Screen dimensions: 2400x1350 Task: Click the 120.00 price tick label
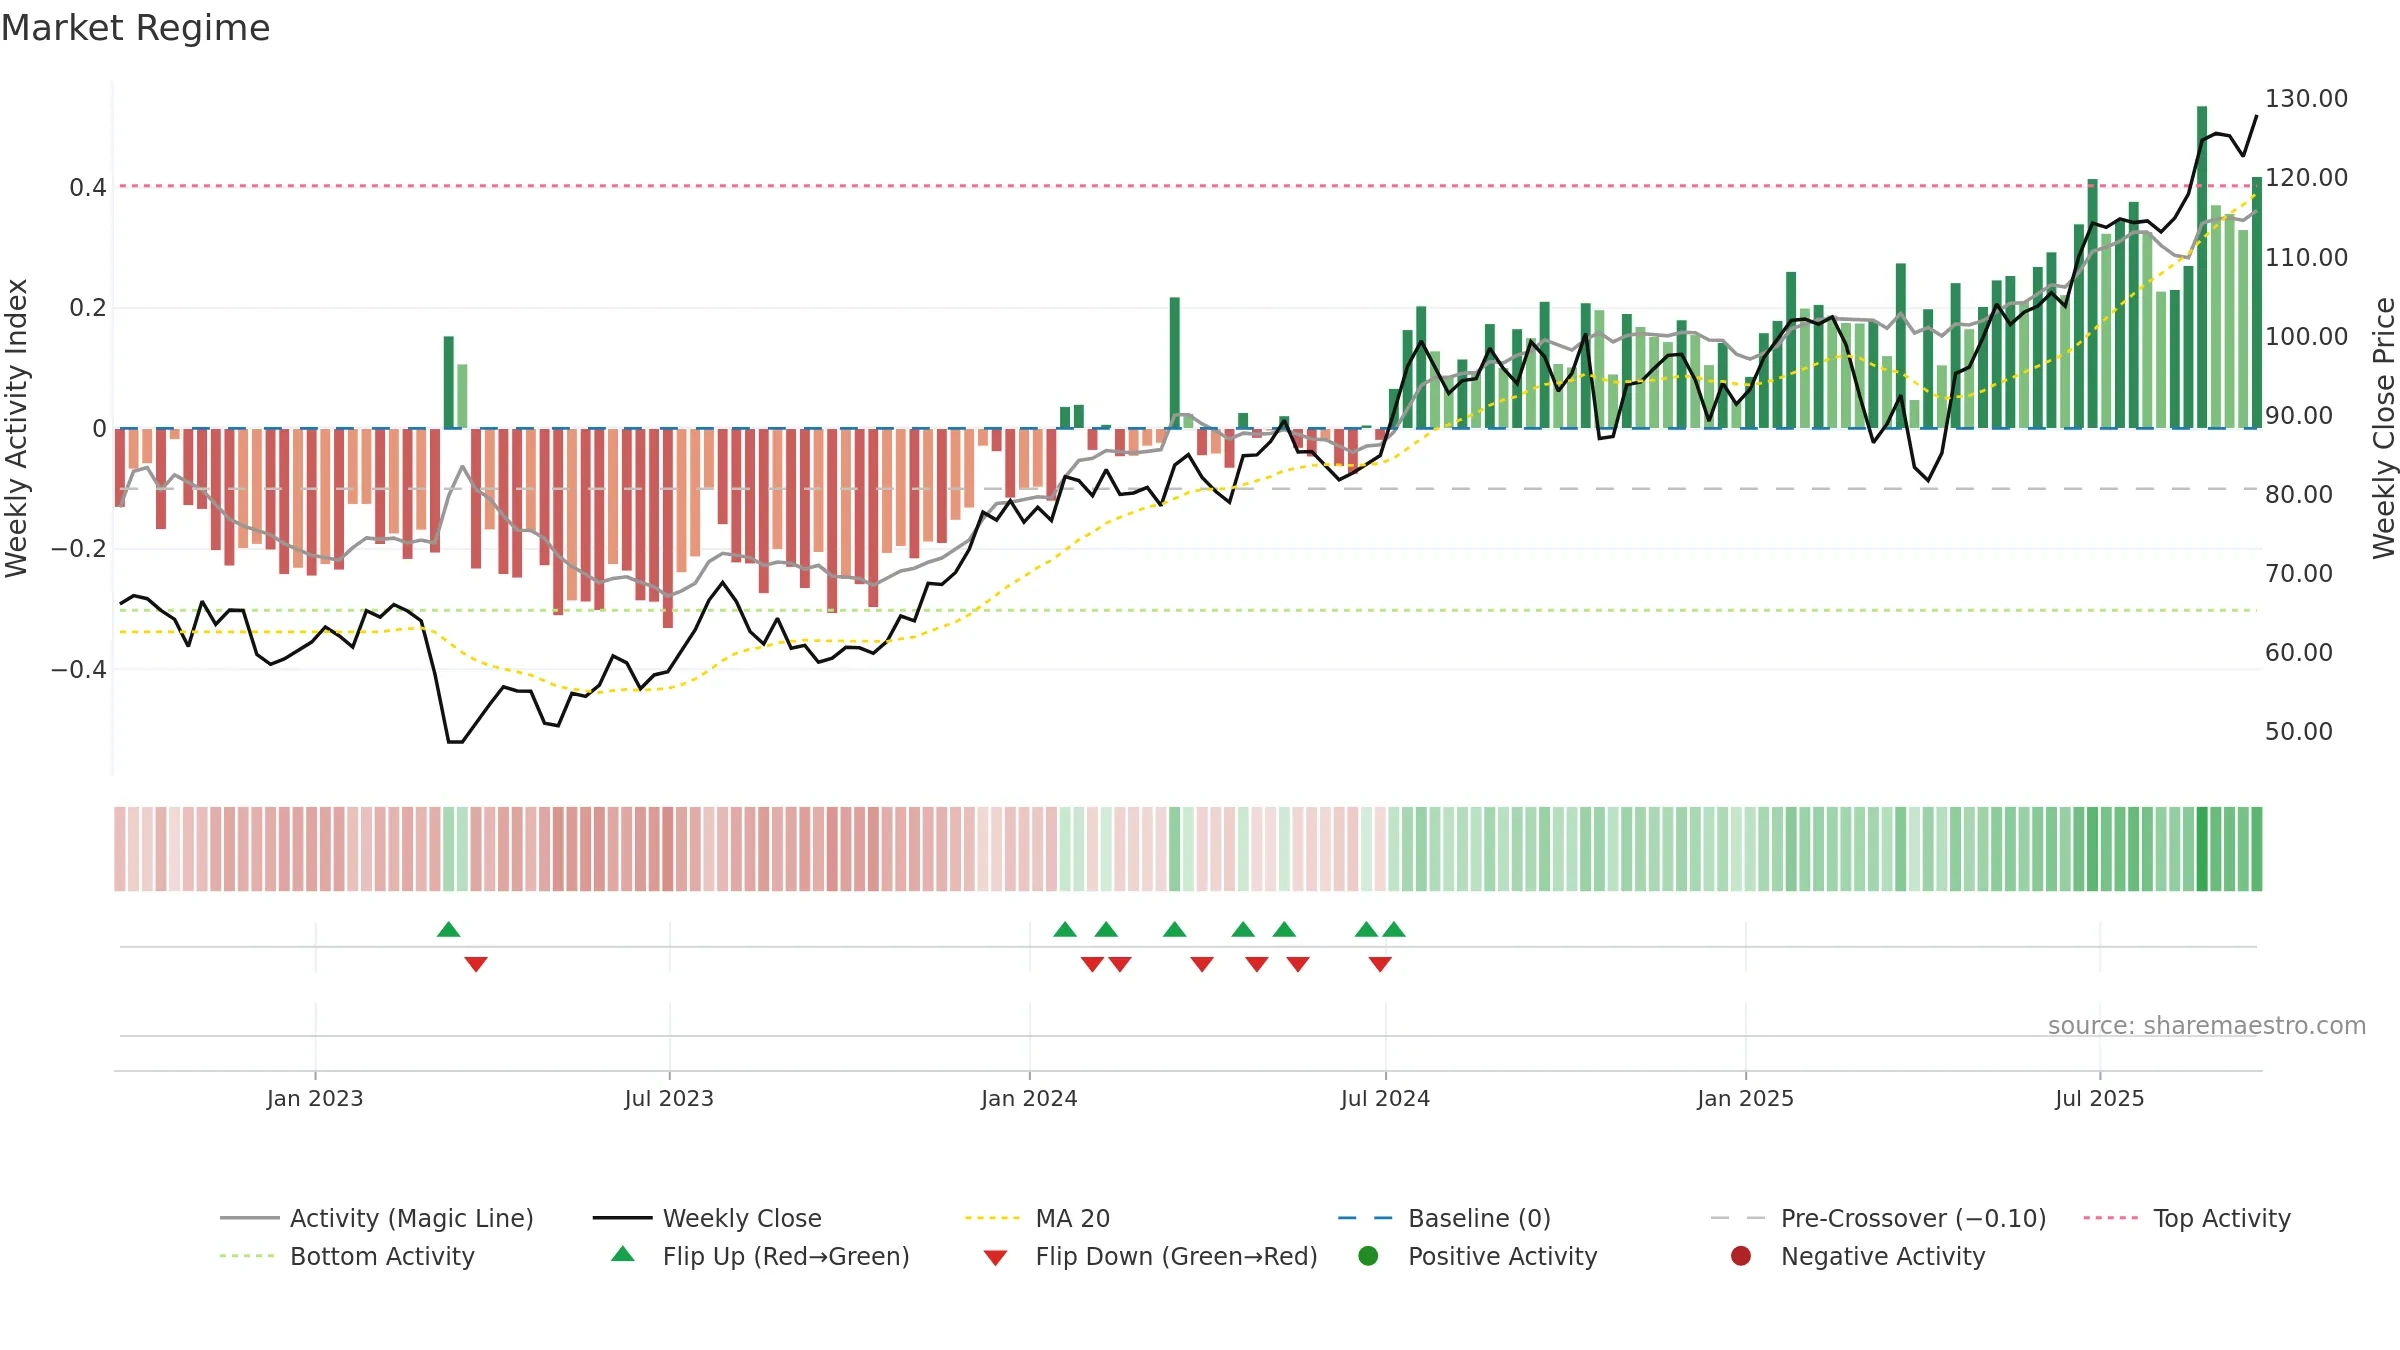click(x=2306, y=177)
